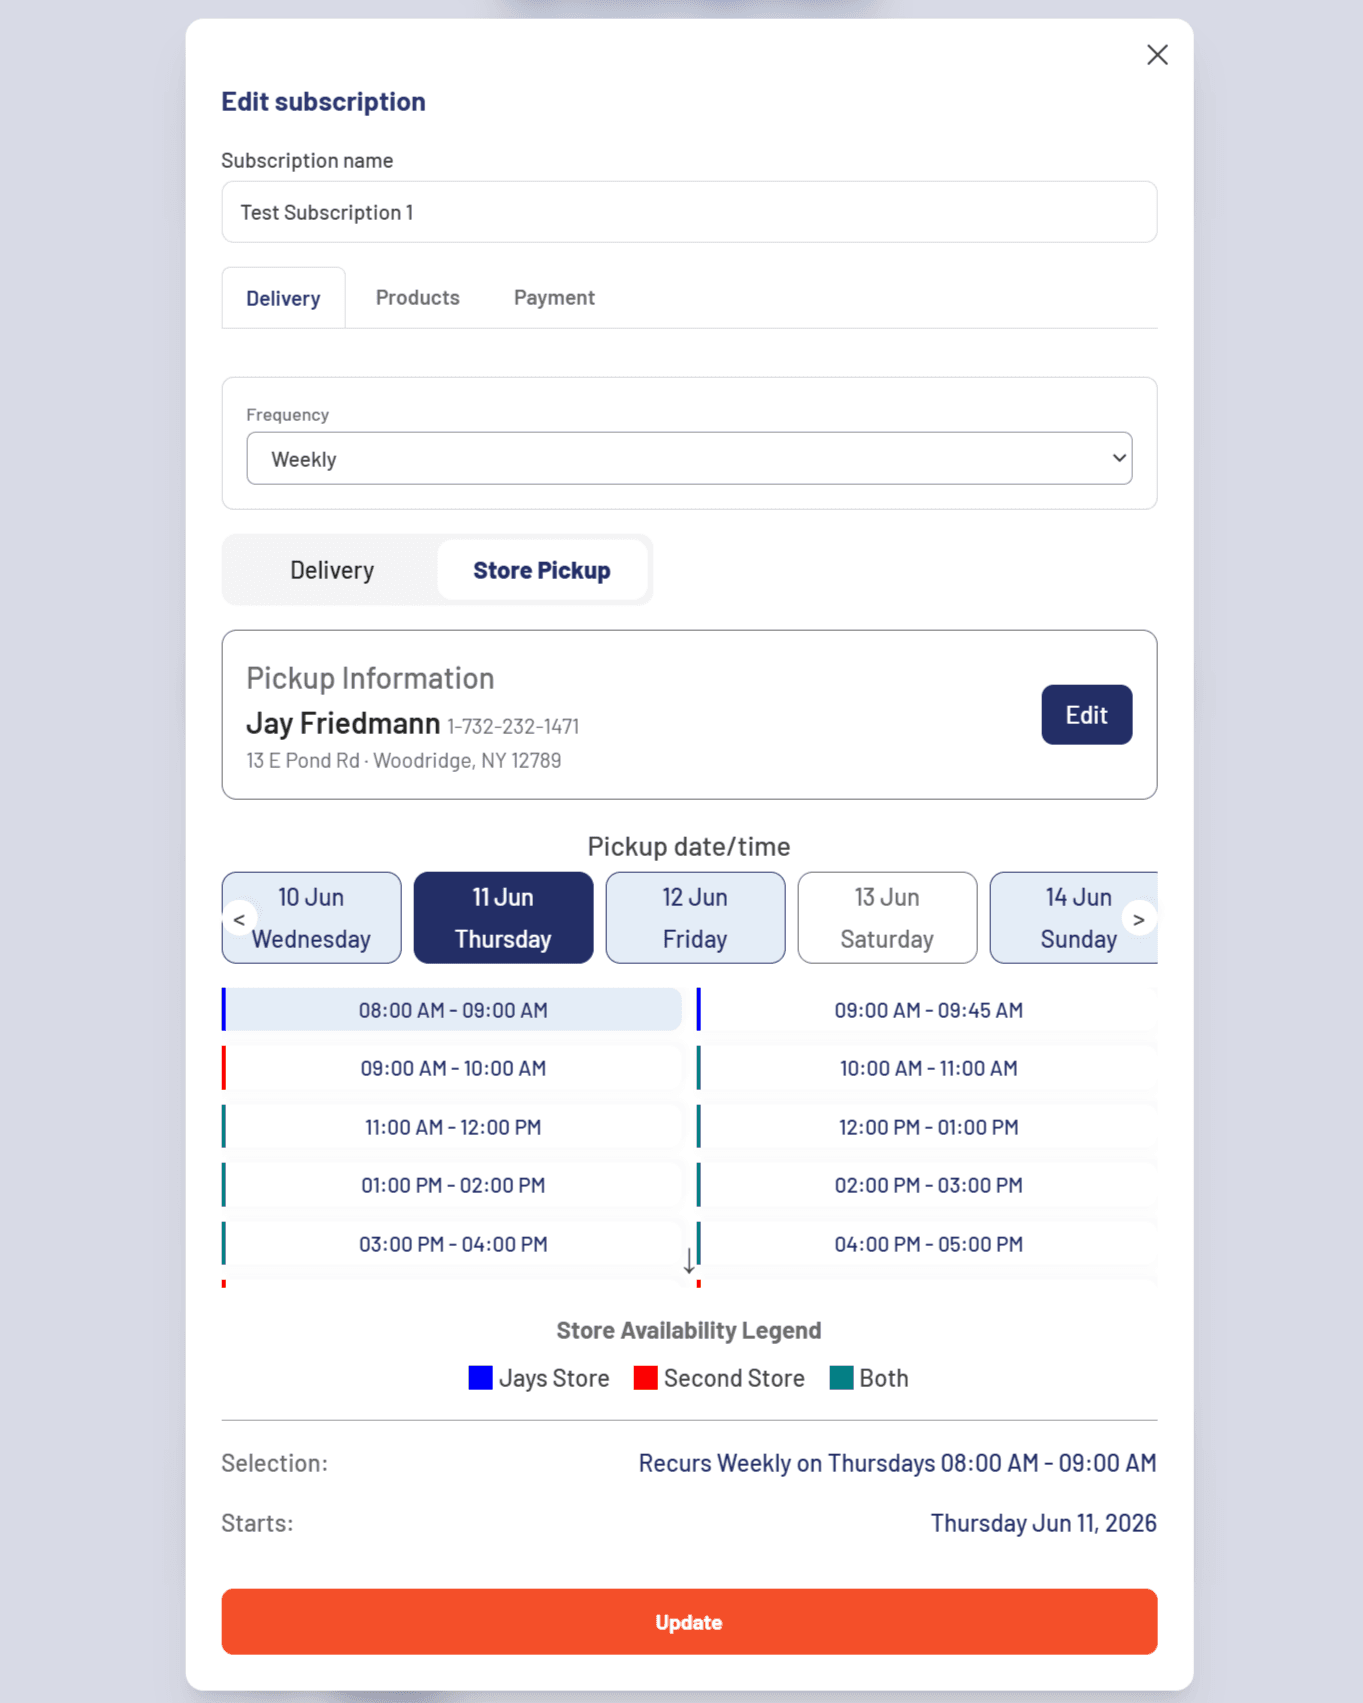Click the phone number 1-732-232-1471
The height and width of the screenshot is (1703, 1363).
513,726
